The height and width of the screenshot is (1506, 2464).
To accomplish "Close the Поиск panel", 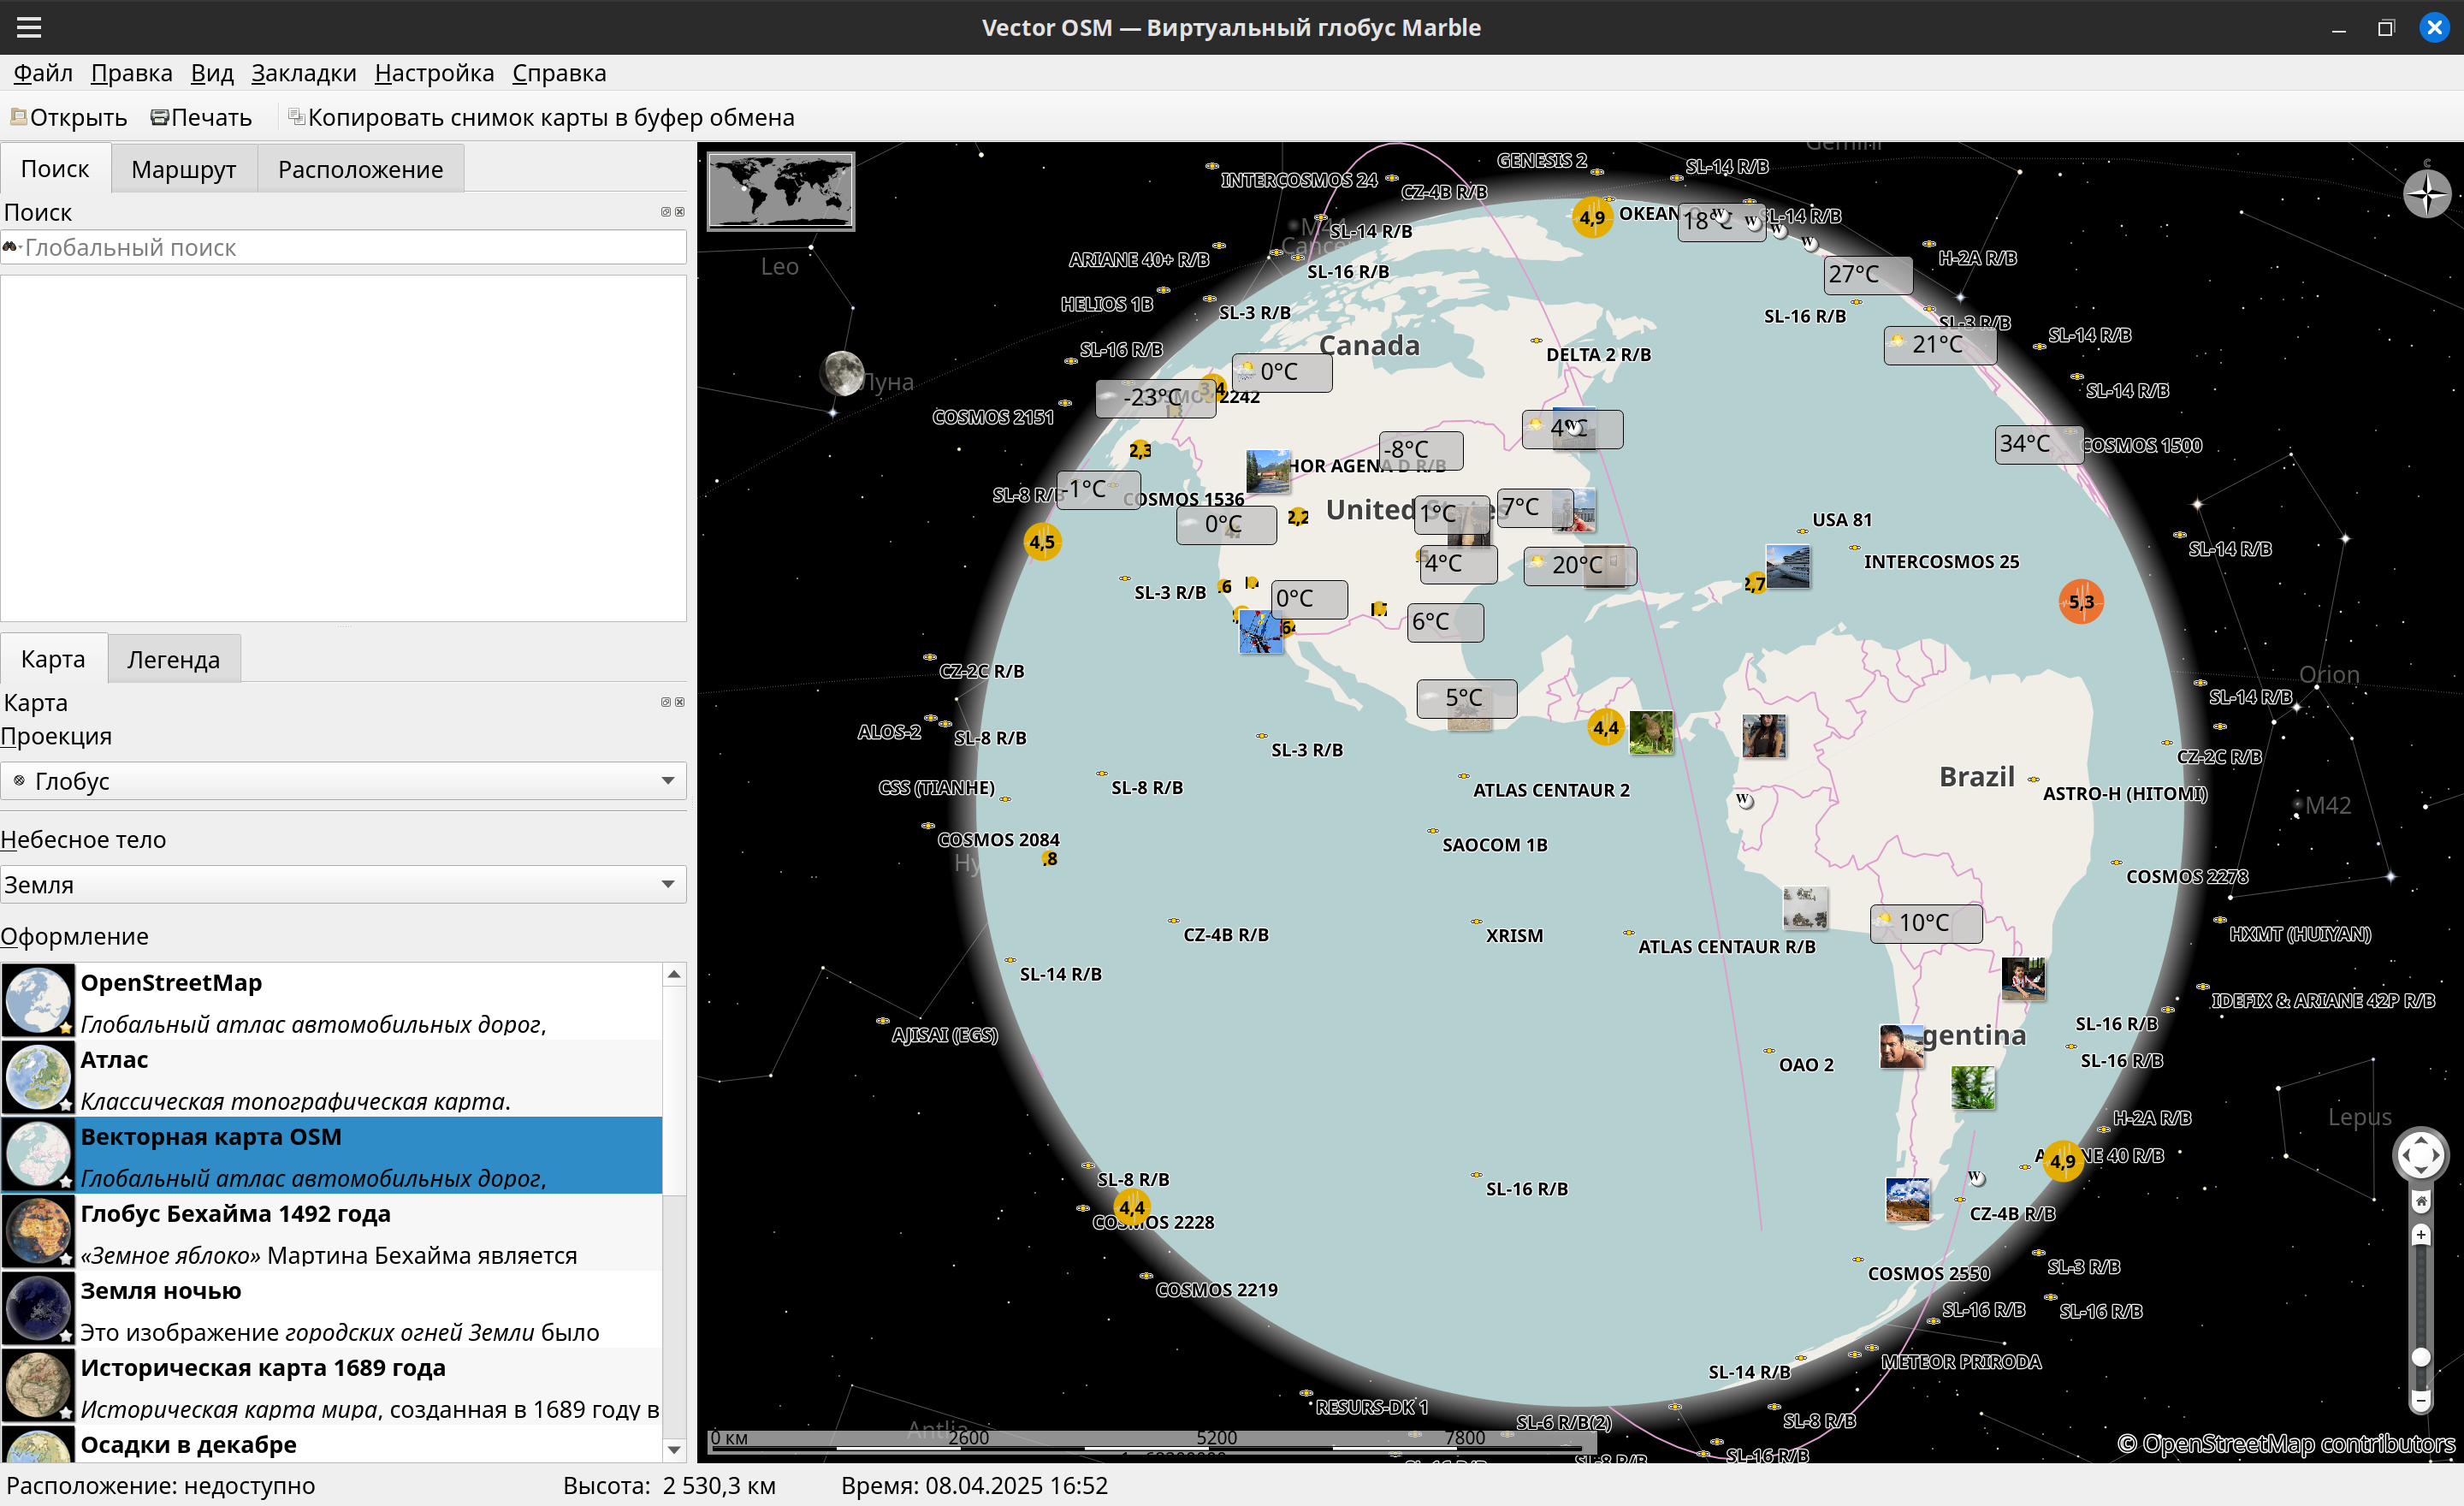I will pos(680,212).
